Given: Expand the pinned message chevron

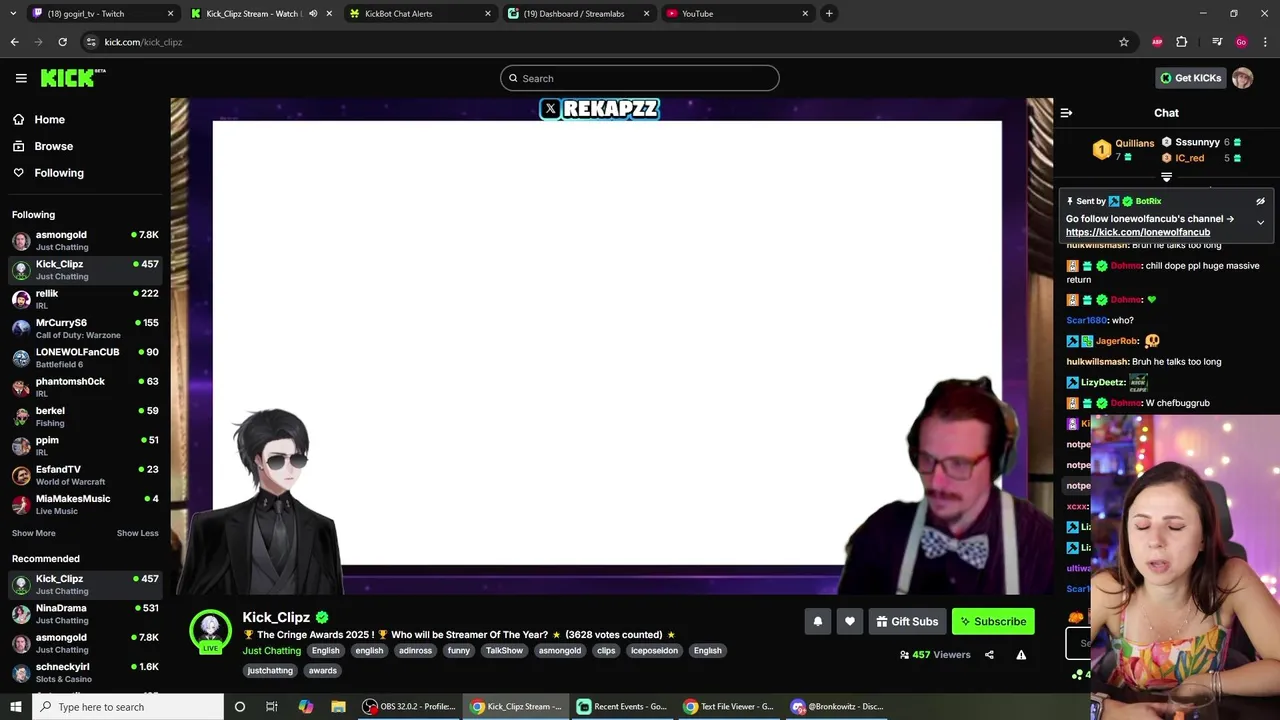Looking at the screenshot, I should click(x=1260, y=222).
